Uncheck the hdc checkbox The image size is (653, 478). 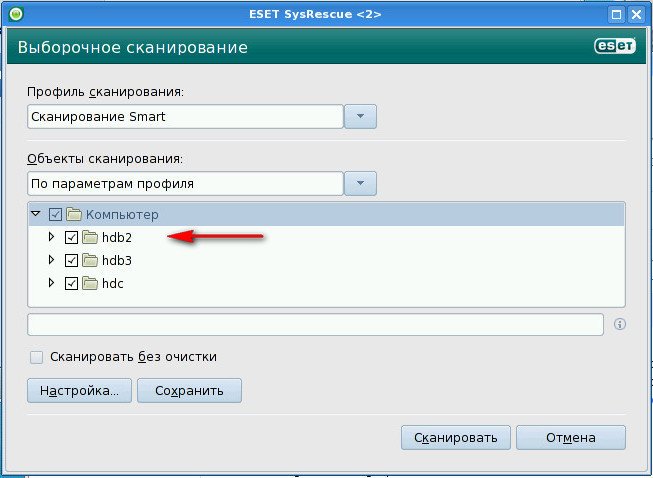[72, 284]
